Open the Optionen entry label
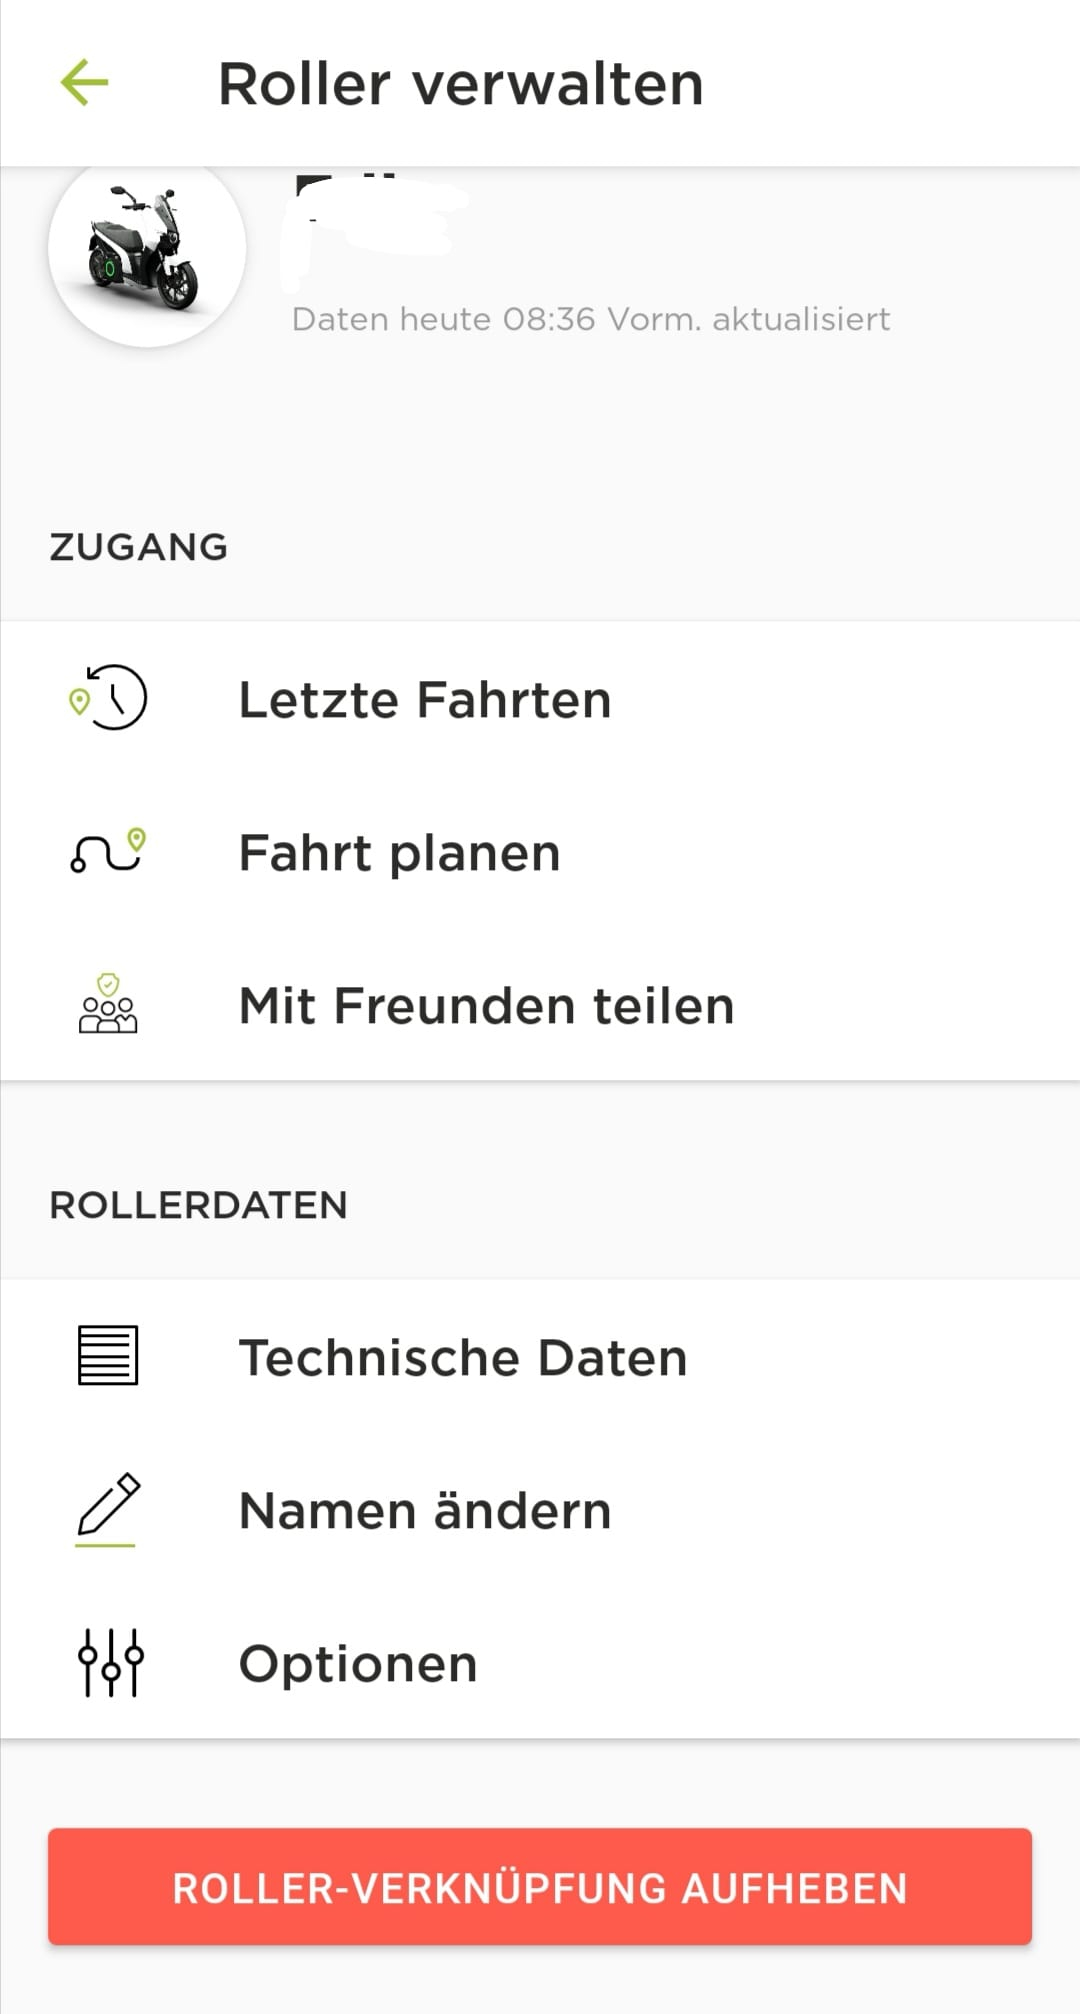1080x2014 pixels. 358,1664
